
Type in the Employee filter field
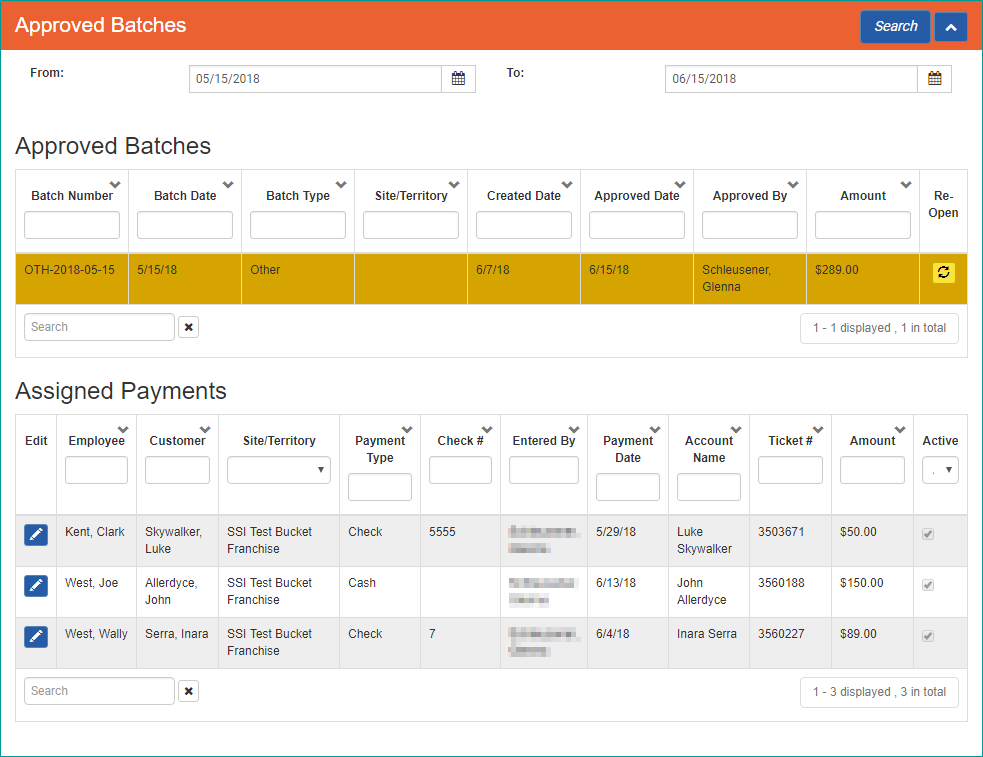tap(96, 468)
